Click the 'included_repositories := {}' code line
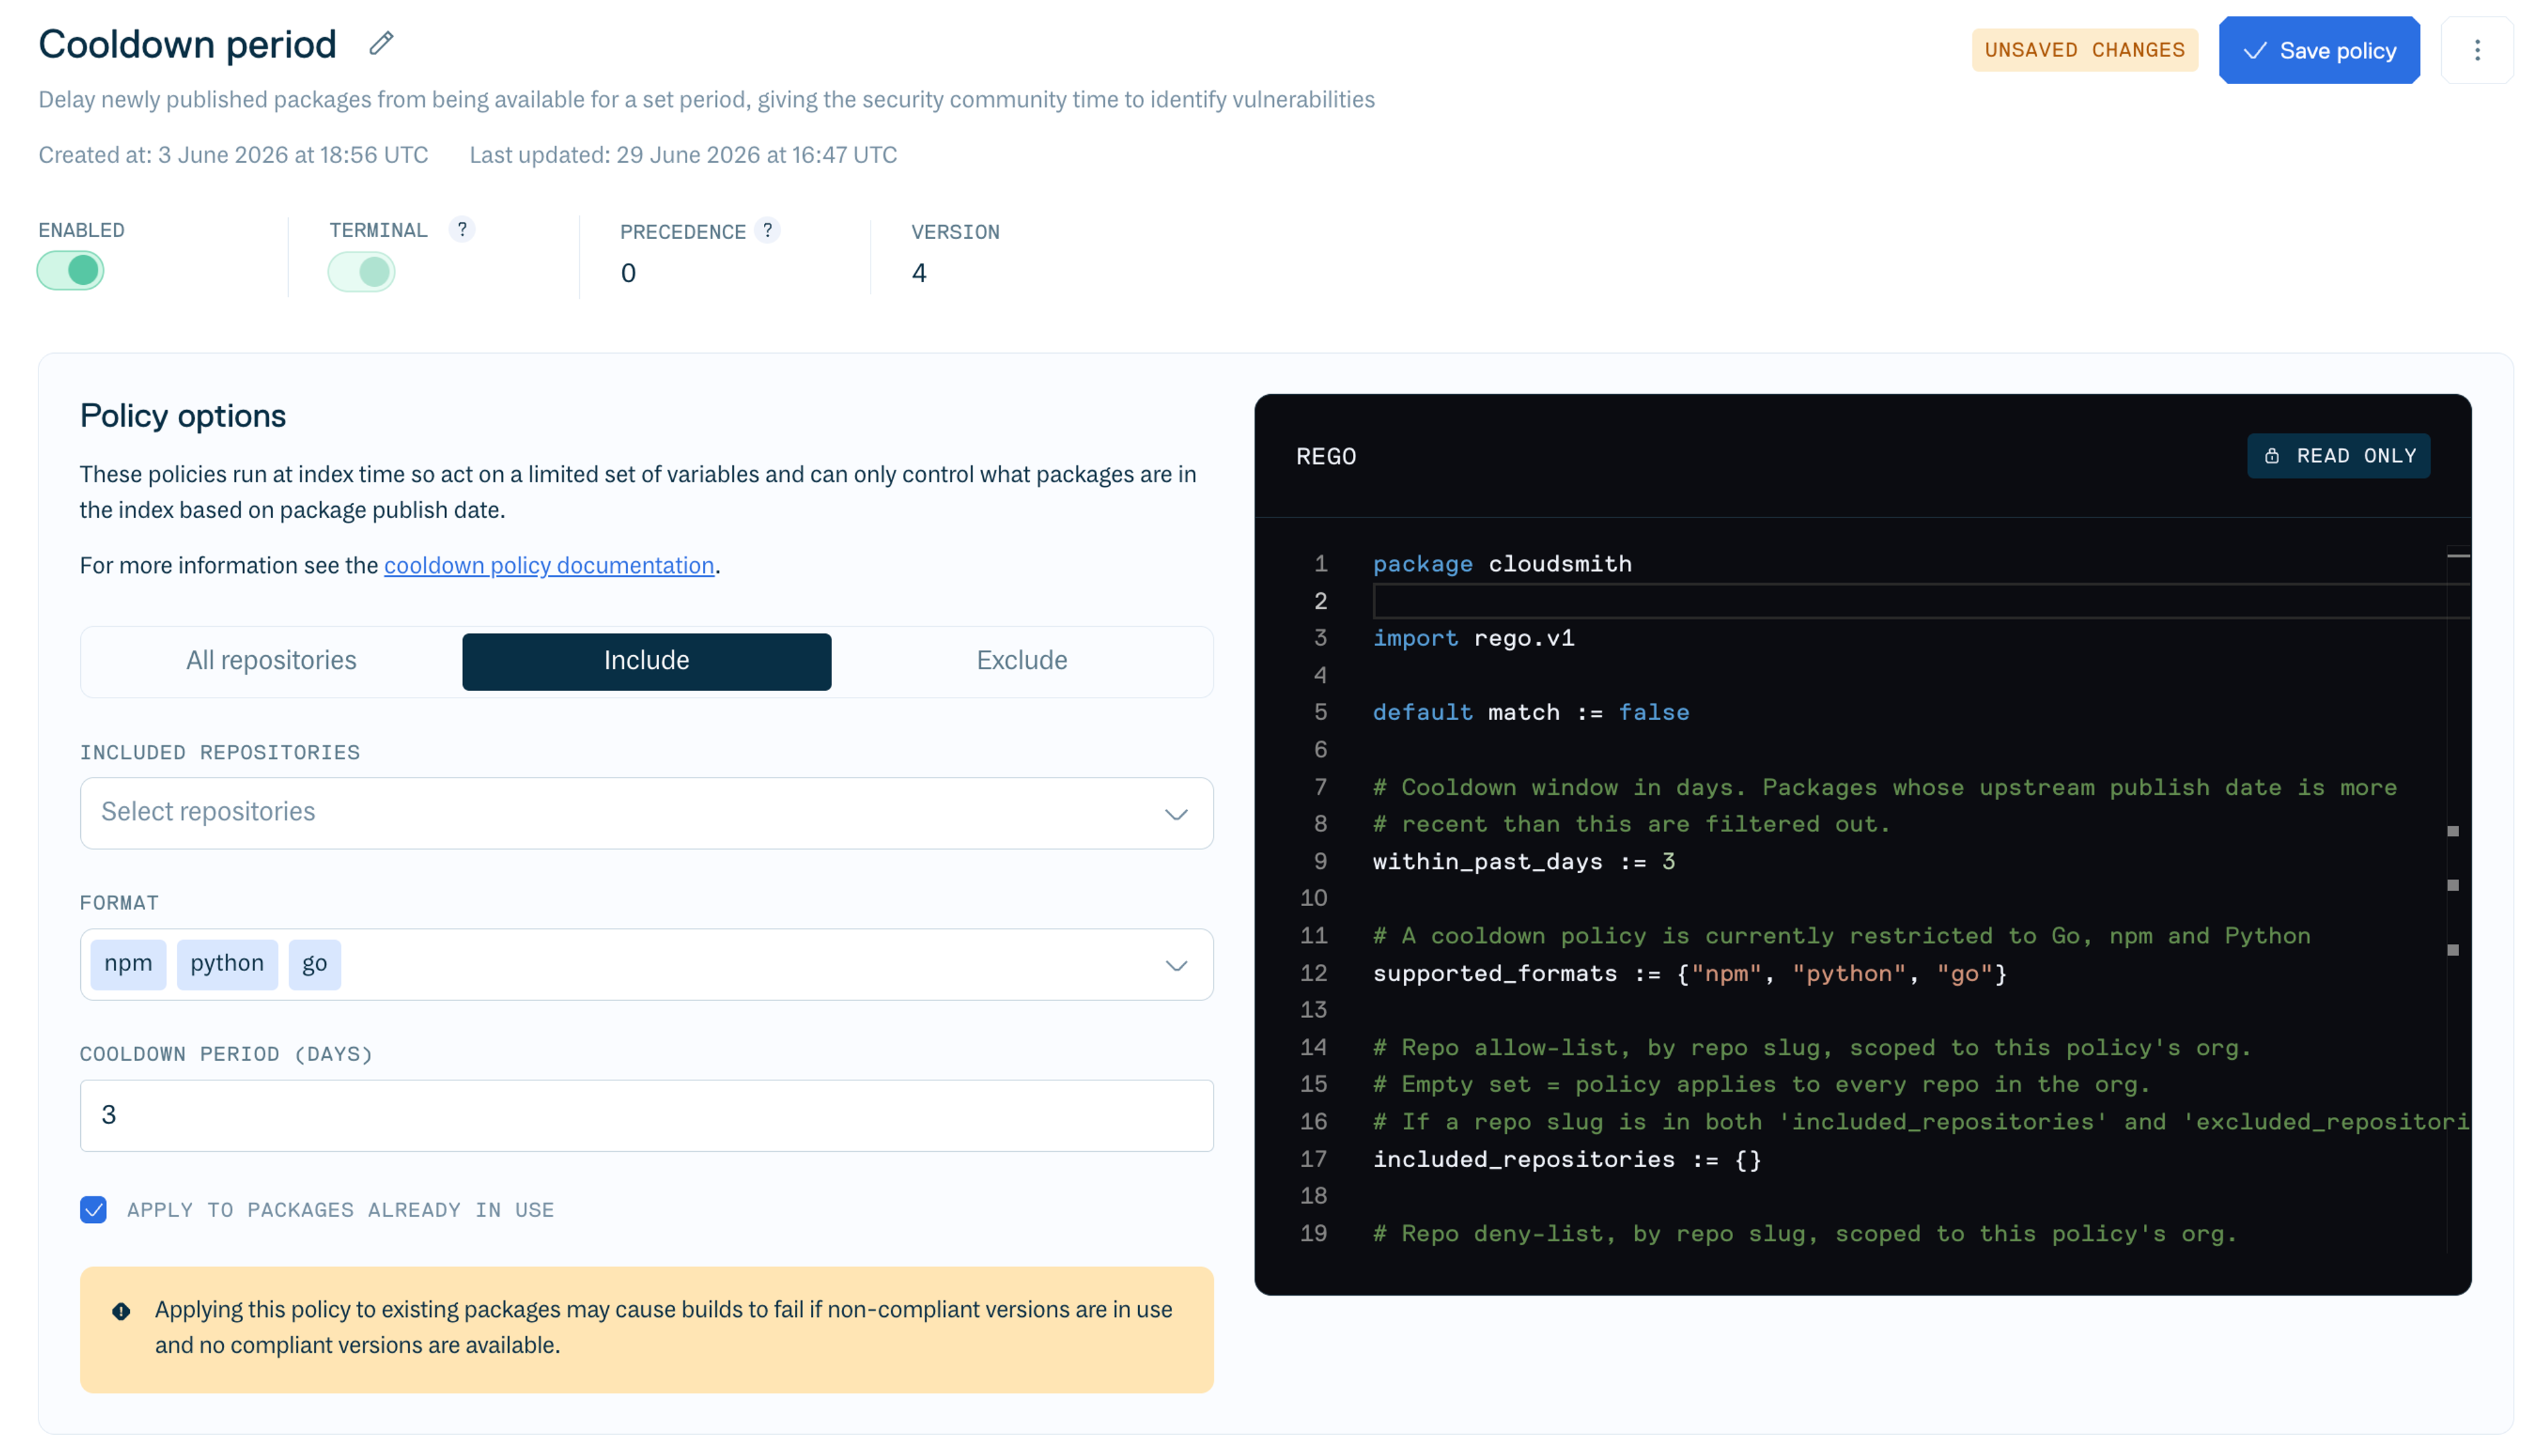 [x=1566, y=1159]
